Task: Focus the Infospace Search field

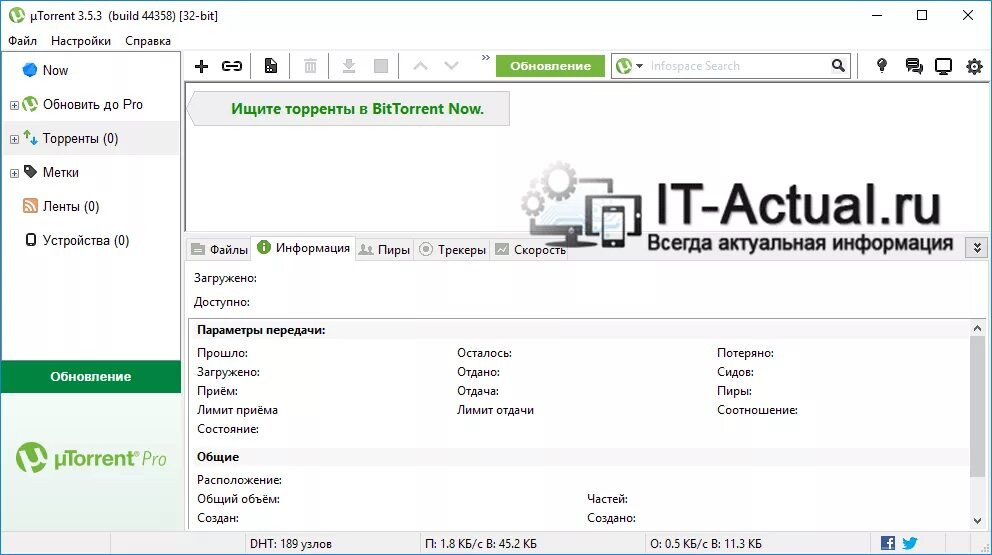Action: point(738,66)
